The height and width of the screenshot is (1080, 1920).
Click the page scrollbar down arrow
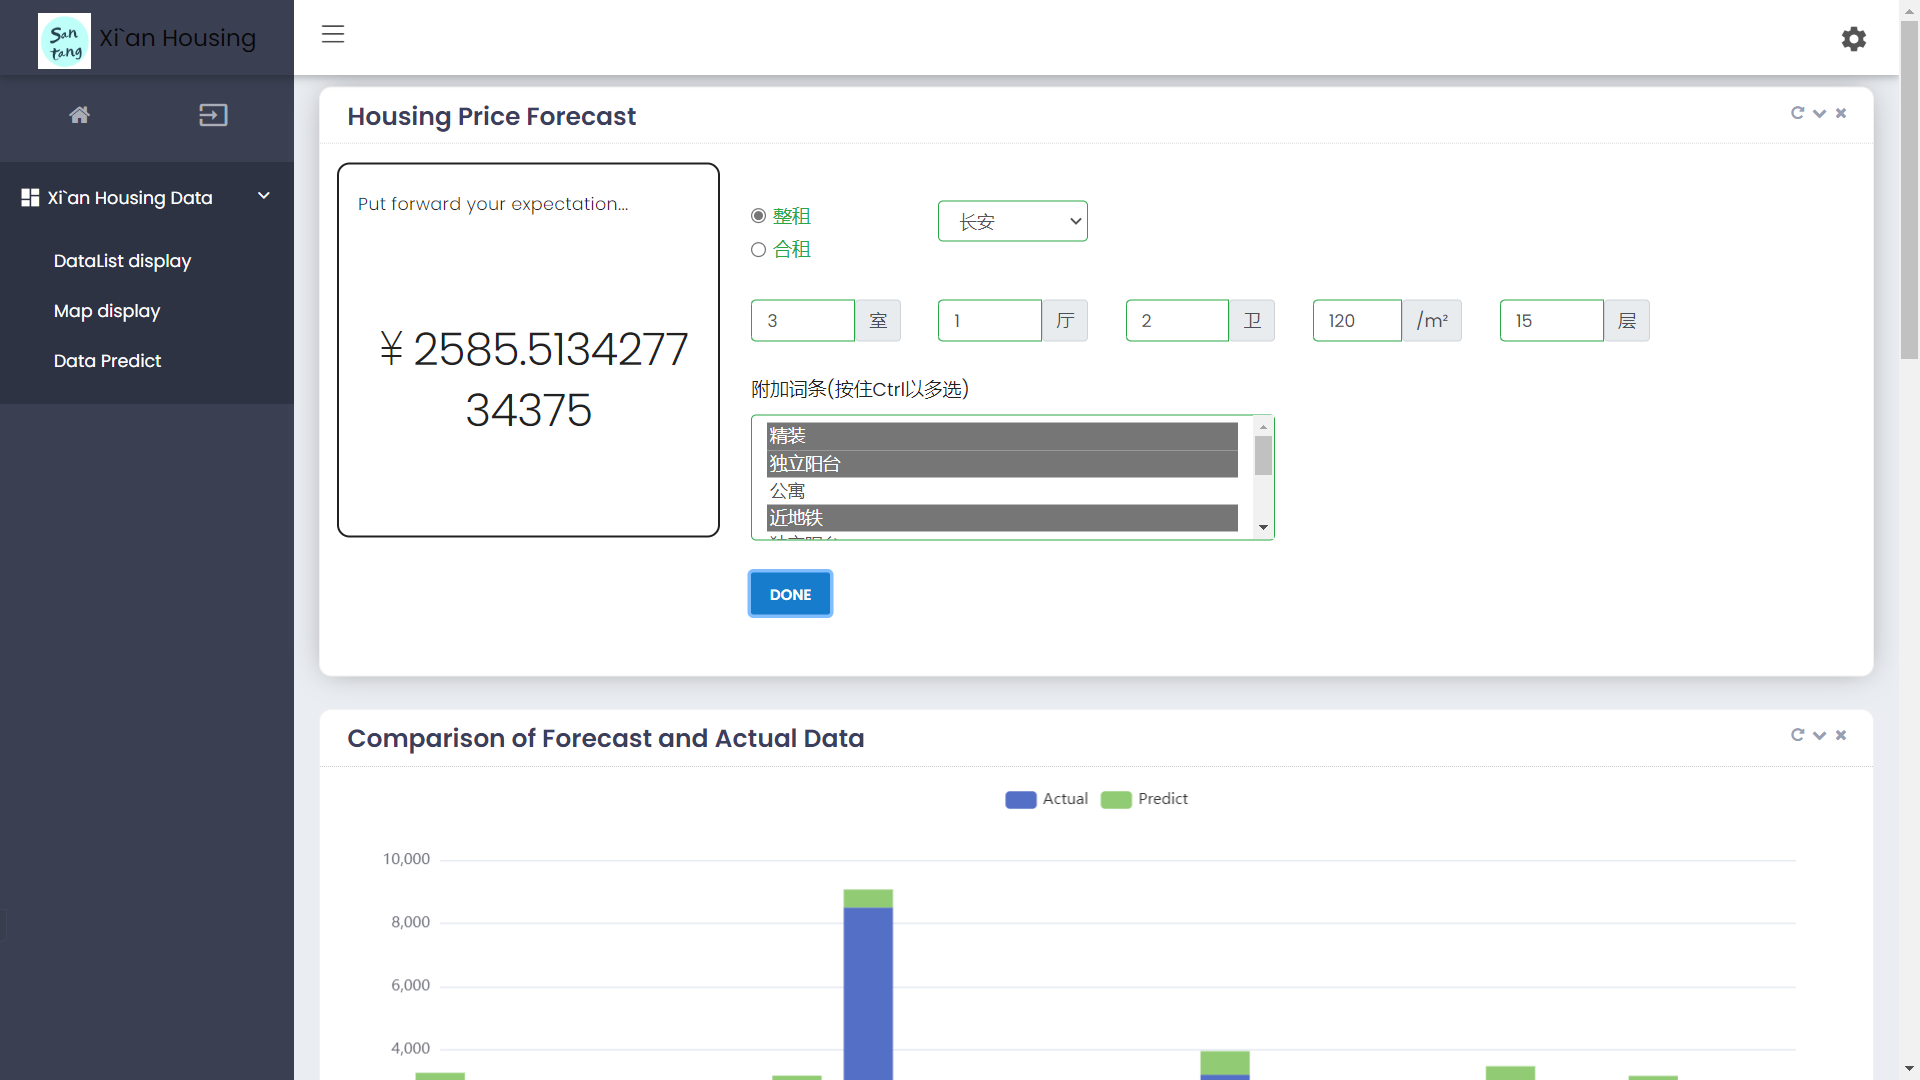(1909, 1070)
